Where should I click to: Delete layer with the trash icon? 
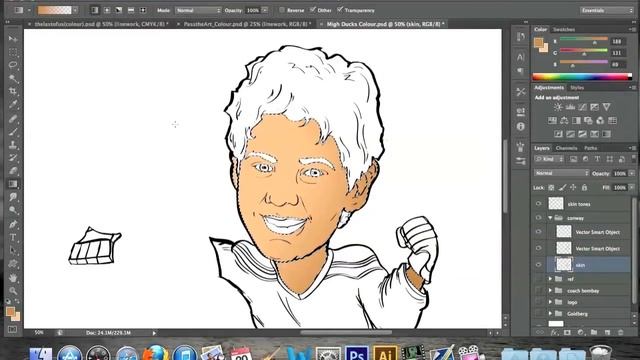tap(620, 333)
